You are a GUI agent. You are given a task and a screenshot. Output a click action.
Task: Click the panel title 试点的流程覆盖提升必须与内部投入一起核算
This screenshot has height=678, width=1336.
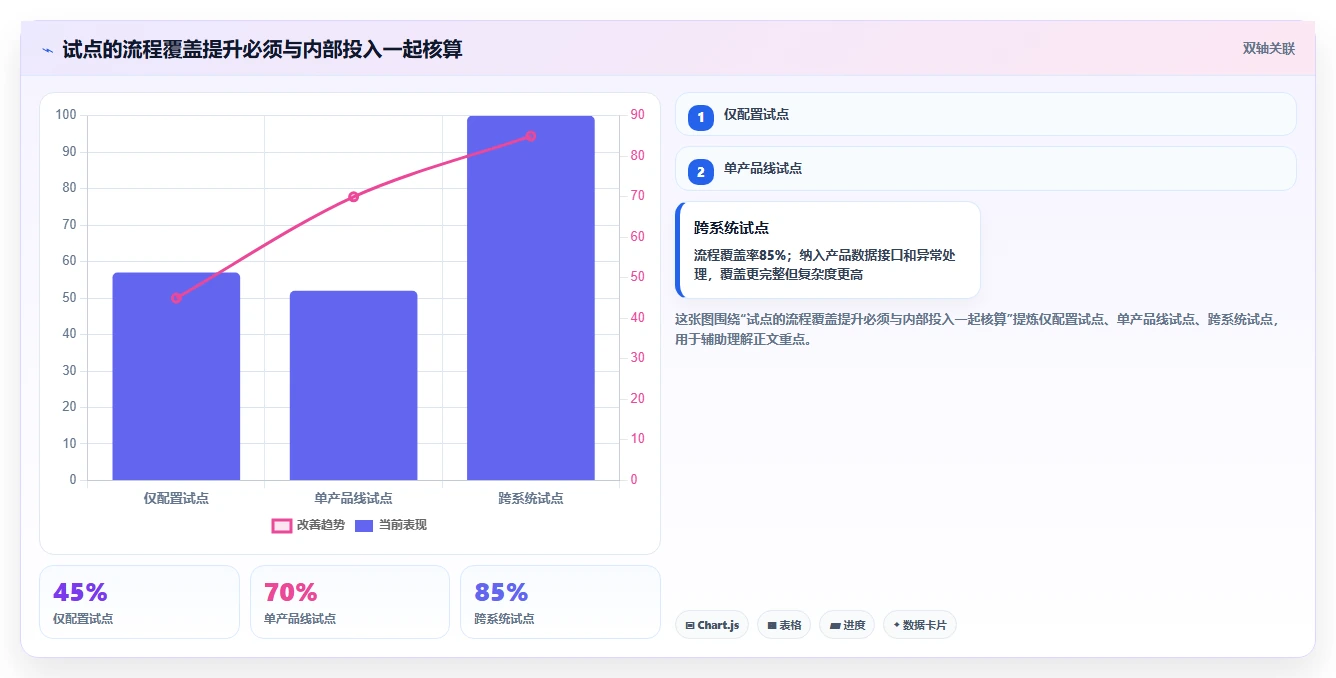[x=262, y=50]
